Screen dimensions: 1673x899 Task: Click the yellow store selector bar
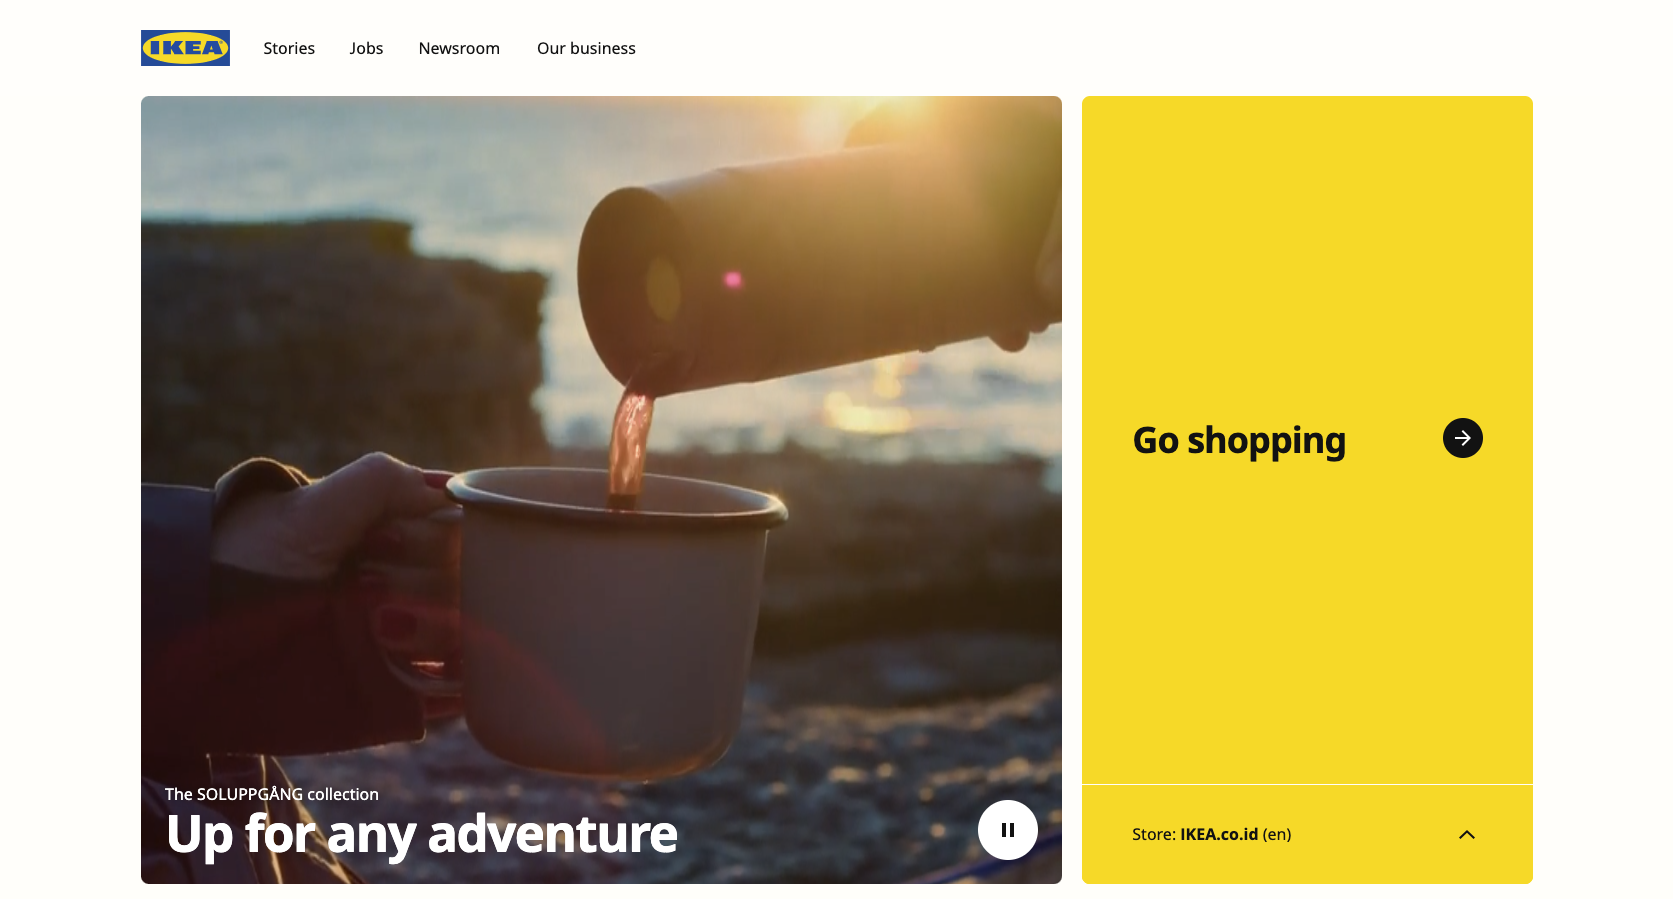(1307, 834)
